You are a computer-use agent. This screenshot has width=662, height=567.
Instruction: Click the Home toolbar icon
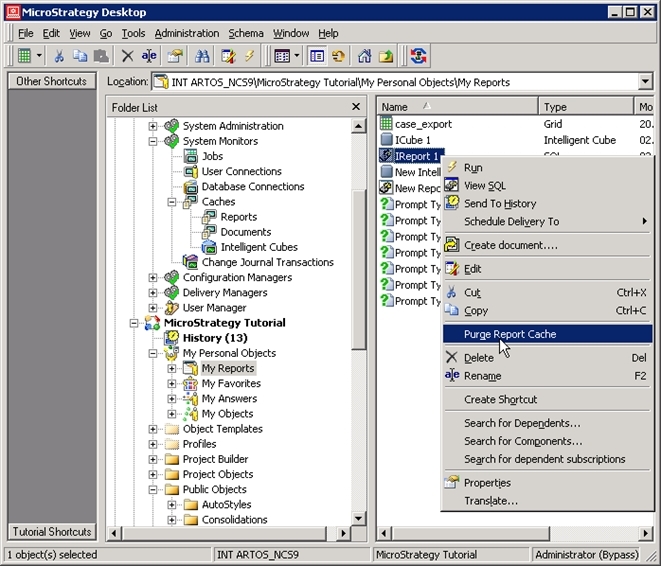pos(364,55)
